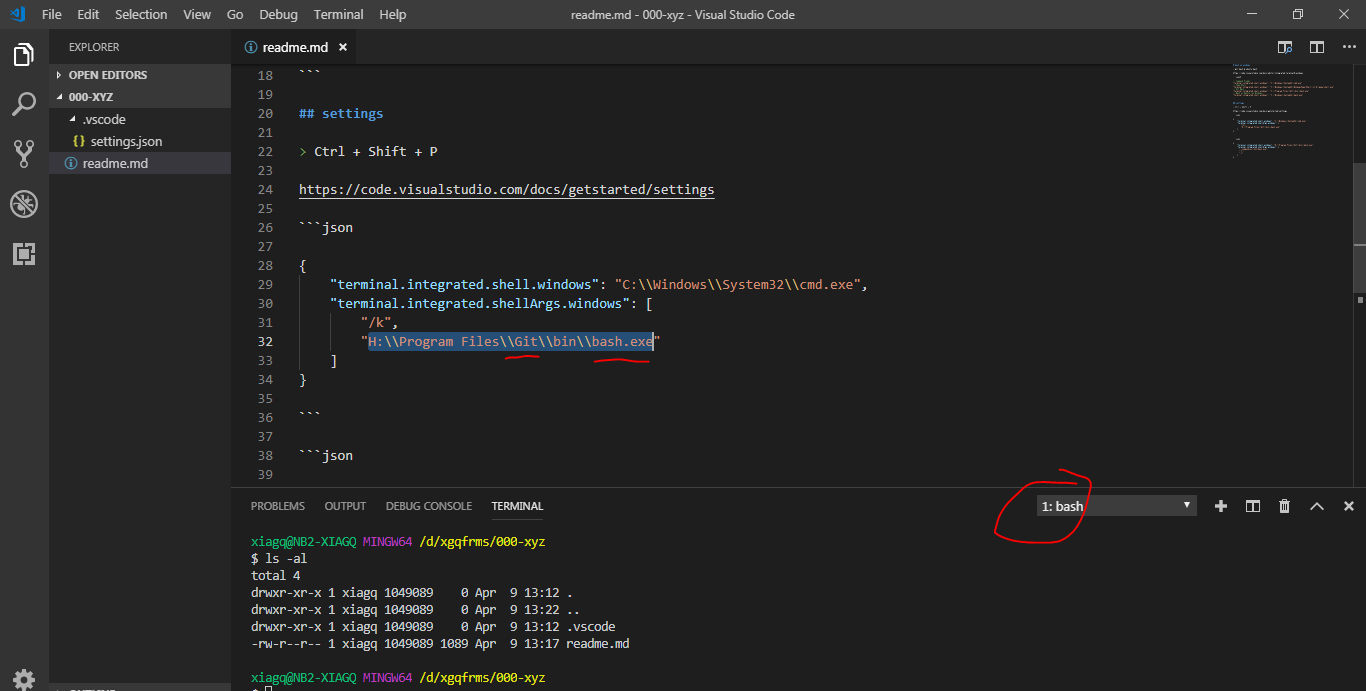This screenshot has width=1366, height=691.
Task: Split the editor right icon
Action: click(1317, 47)
